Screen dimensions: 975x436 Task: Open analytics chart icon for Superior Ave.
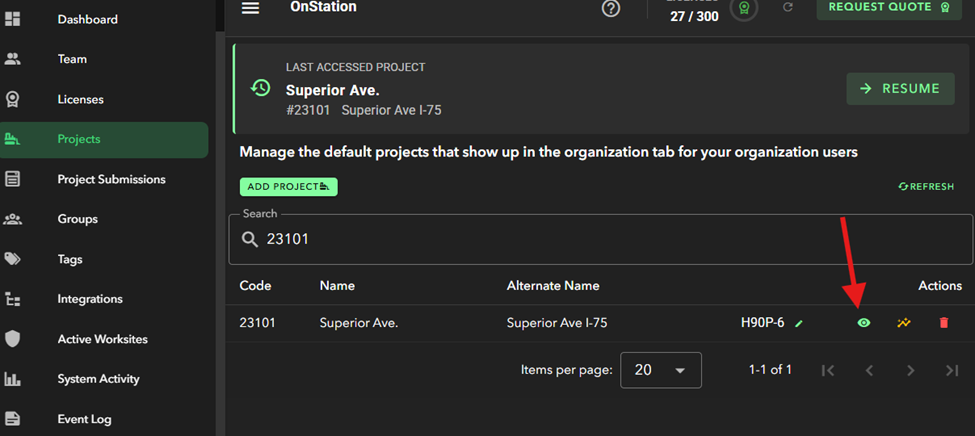tap(904, 323)
